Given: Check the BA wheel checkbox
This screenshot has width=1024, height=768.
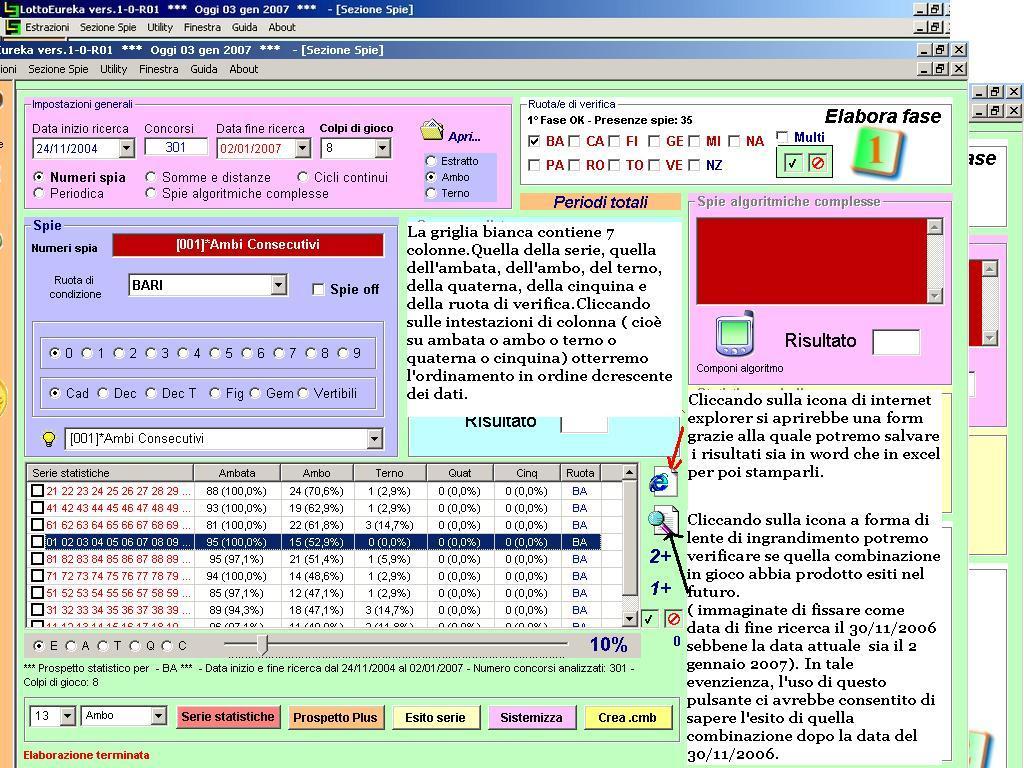Looking at the screenshot, I should point(534,141).
